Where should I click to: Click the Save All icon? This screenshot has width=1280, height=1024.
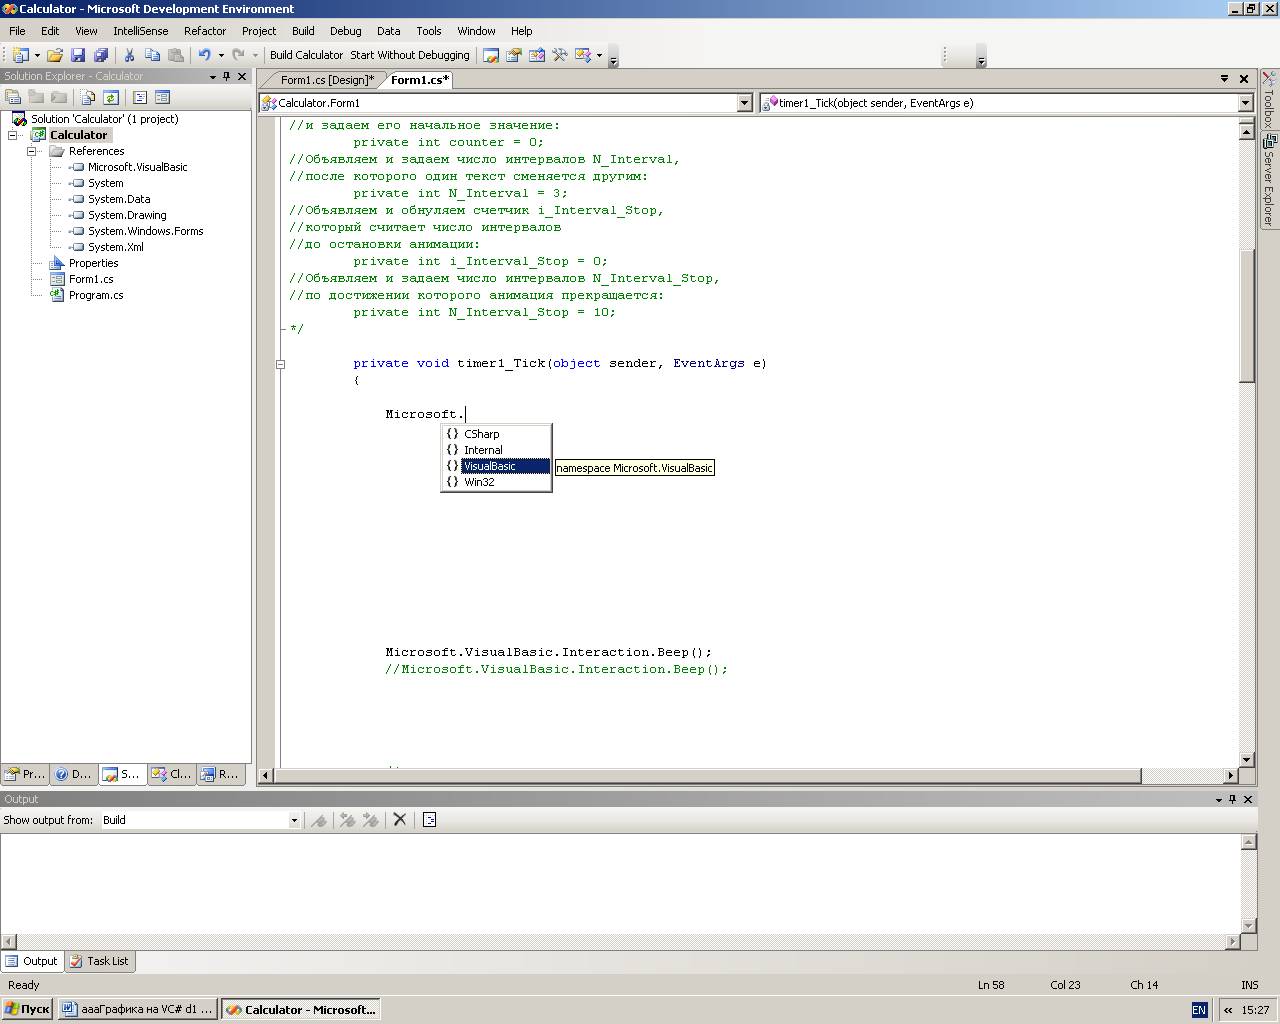[x=101, y=55]
